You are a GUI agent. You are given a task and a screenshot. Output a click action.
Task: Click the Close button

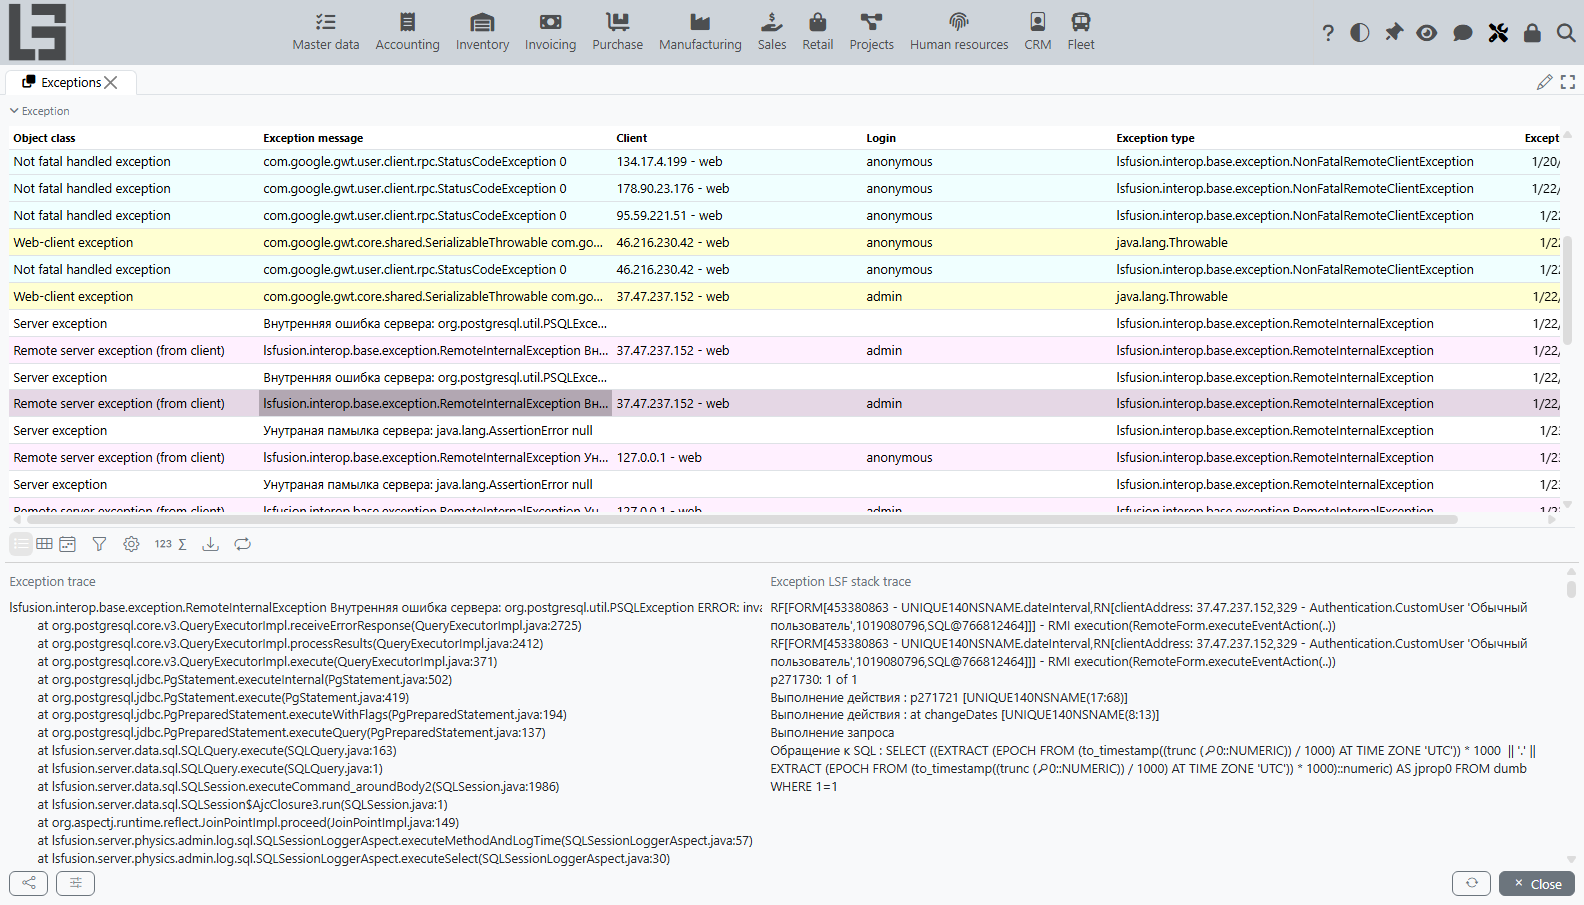click(x=1537, y=883)
